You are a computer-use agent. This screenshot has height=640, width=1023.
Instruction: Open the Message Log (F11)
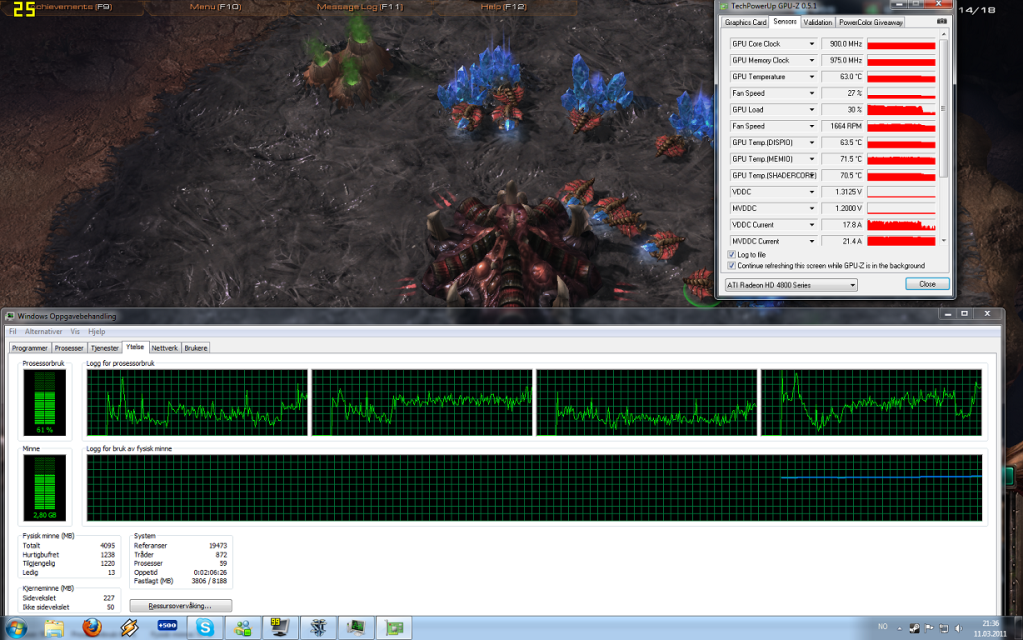point(359,7)
